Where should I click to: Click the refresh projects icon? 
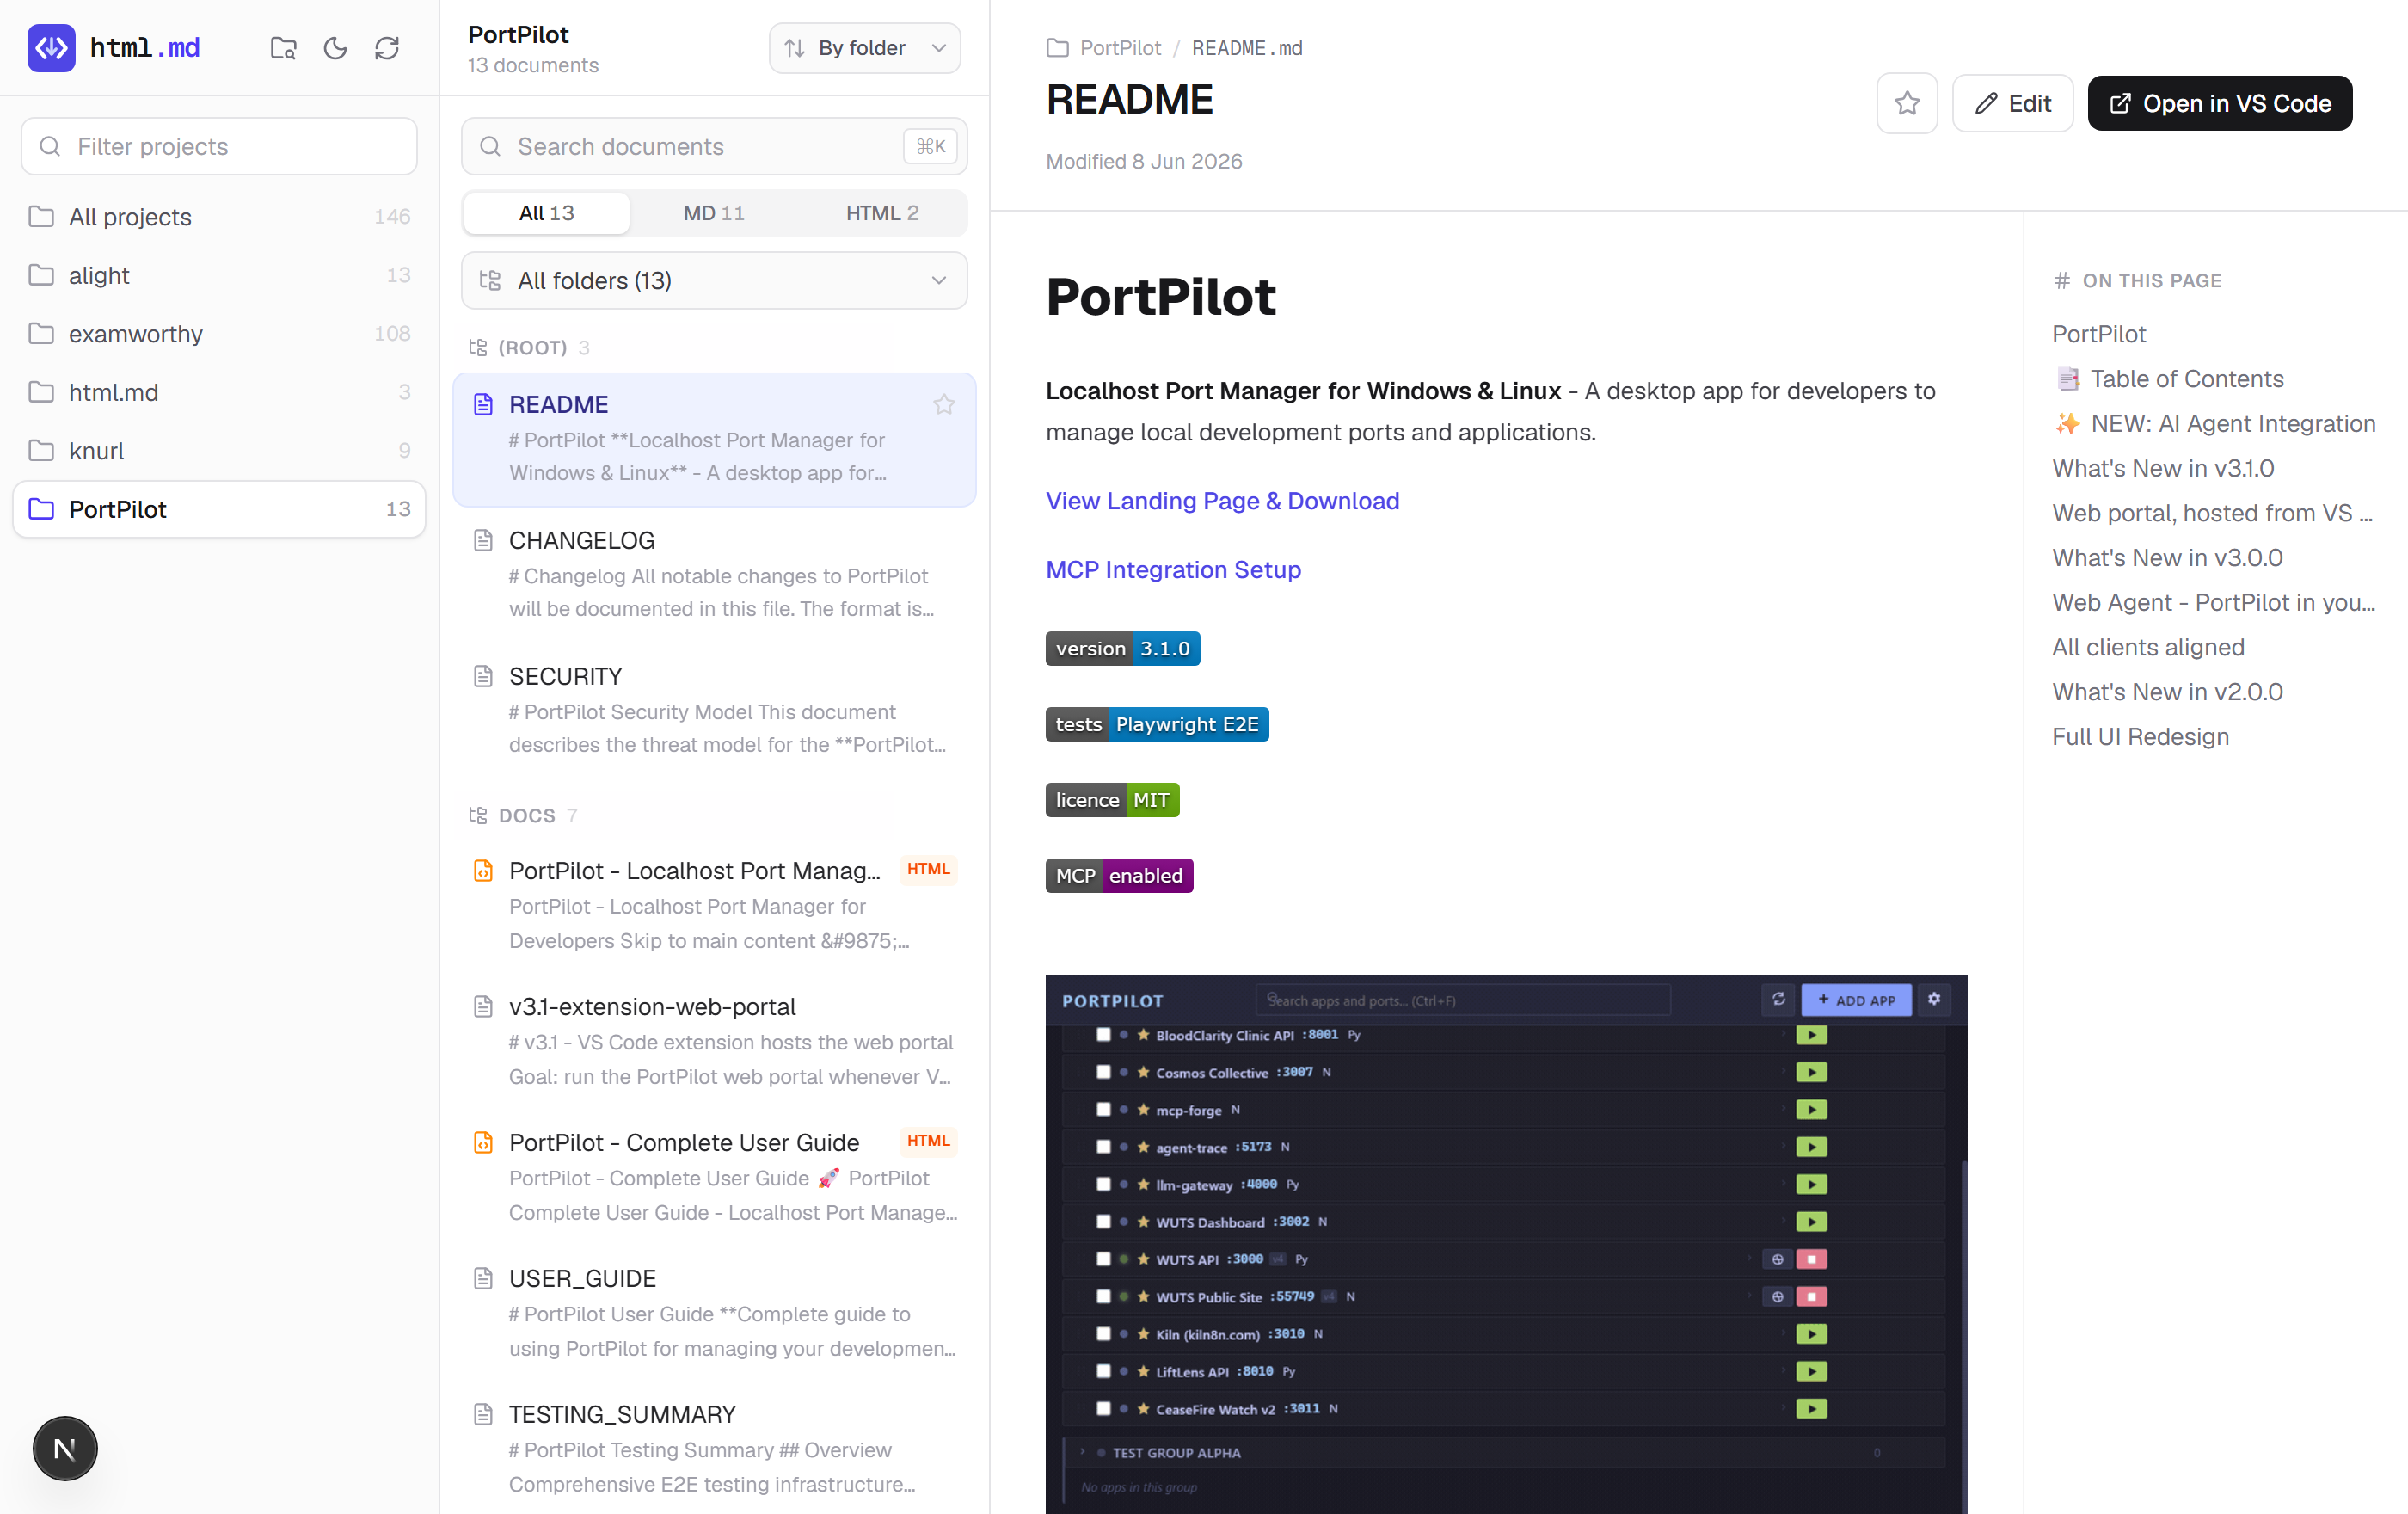387,48
